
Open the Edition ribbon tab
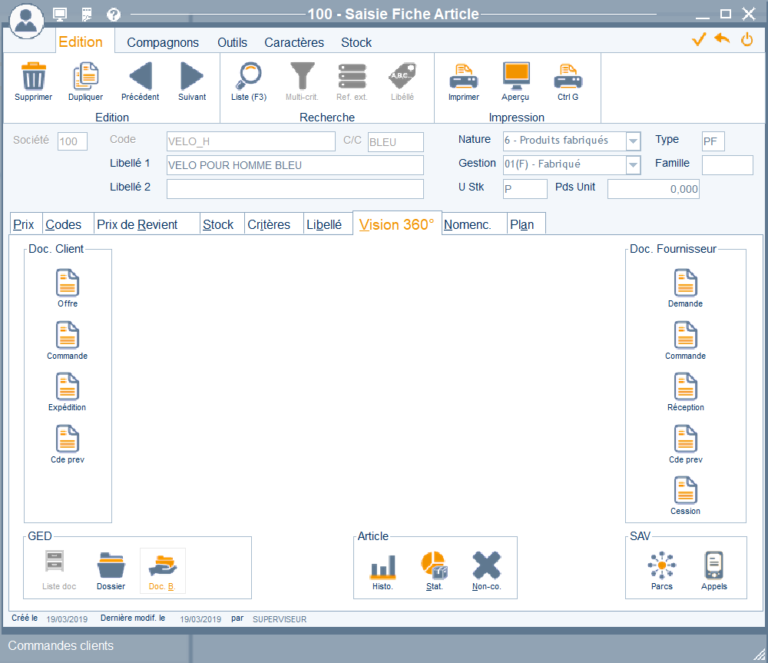pos(81,42)
